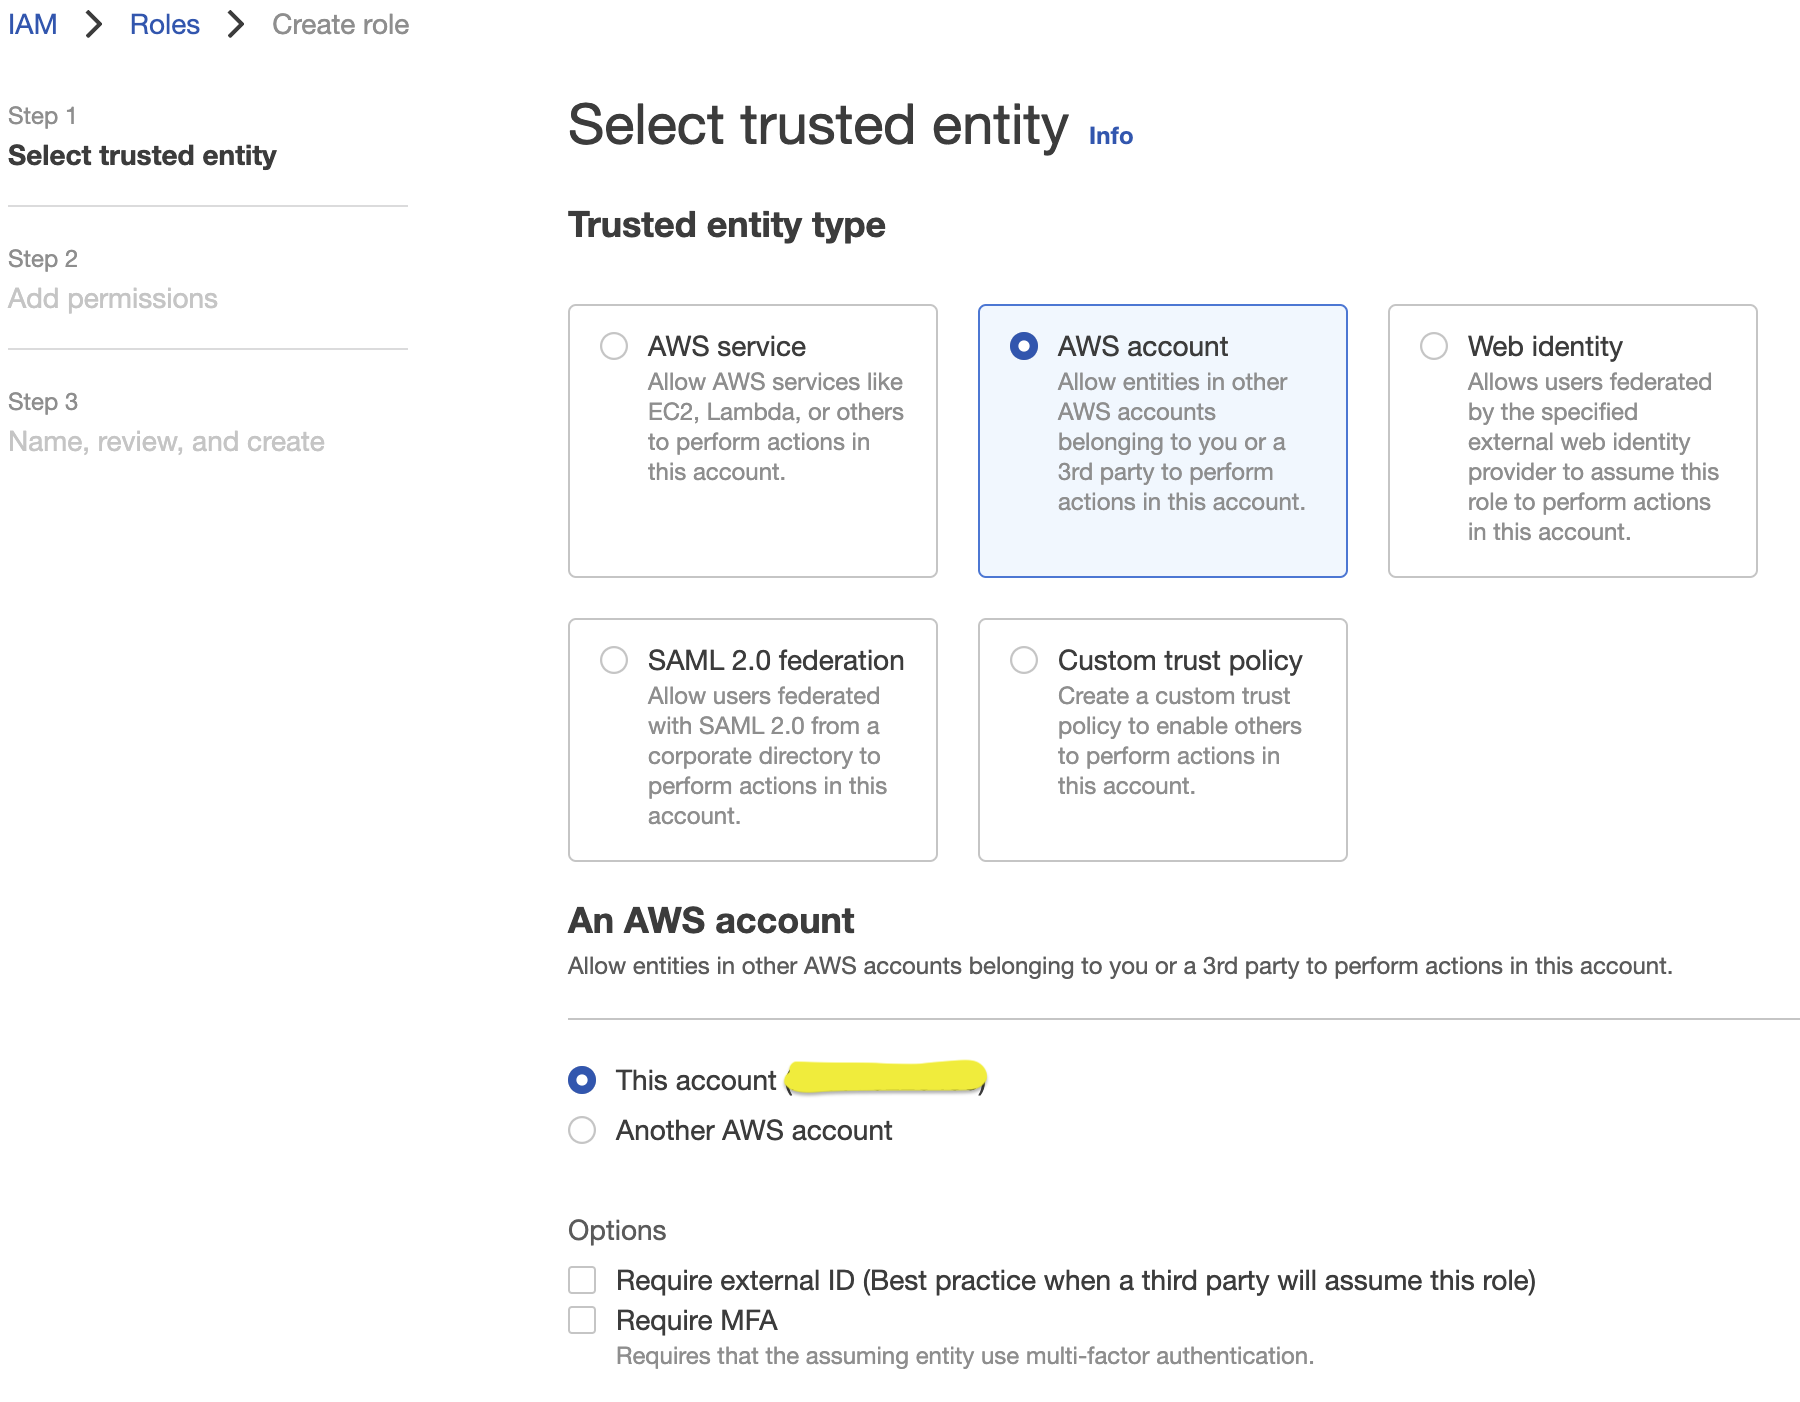Go back to Roles breadcrumb link
Image resolution: width=1800 pixels, height=1402 pixels.
pos(165,25)
